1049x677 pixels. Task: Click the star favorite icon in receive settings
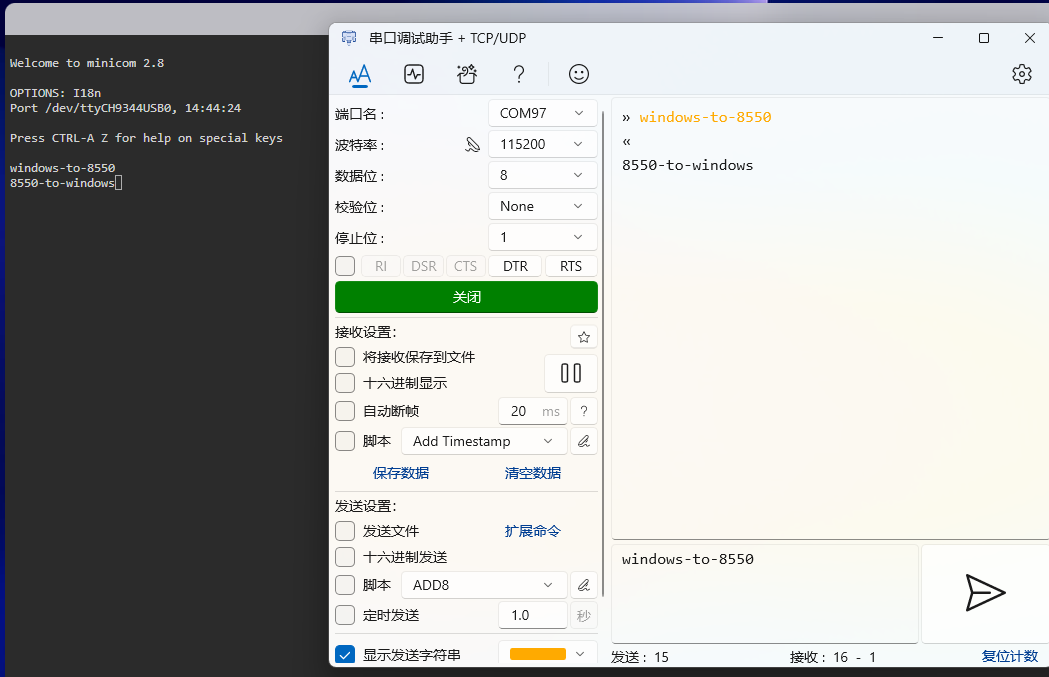pos(584,337)
